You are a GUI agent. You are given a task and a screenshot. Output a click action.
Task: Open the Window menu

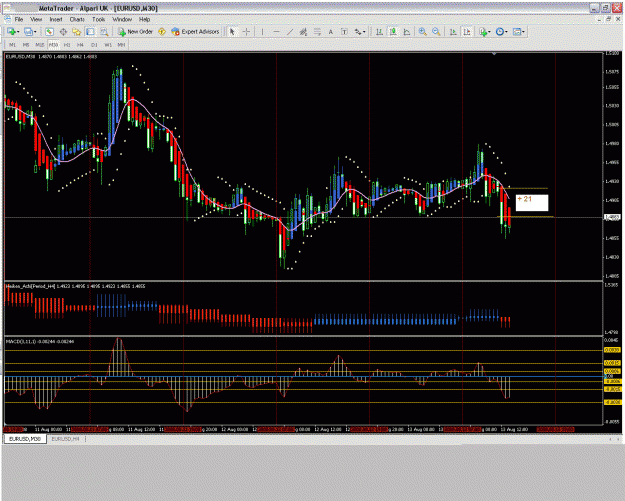(122, 19)
